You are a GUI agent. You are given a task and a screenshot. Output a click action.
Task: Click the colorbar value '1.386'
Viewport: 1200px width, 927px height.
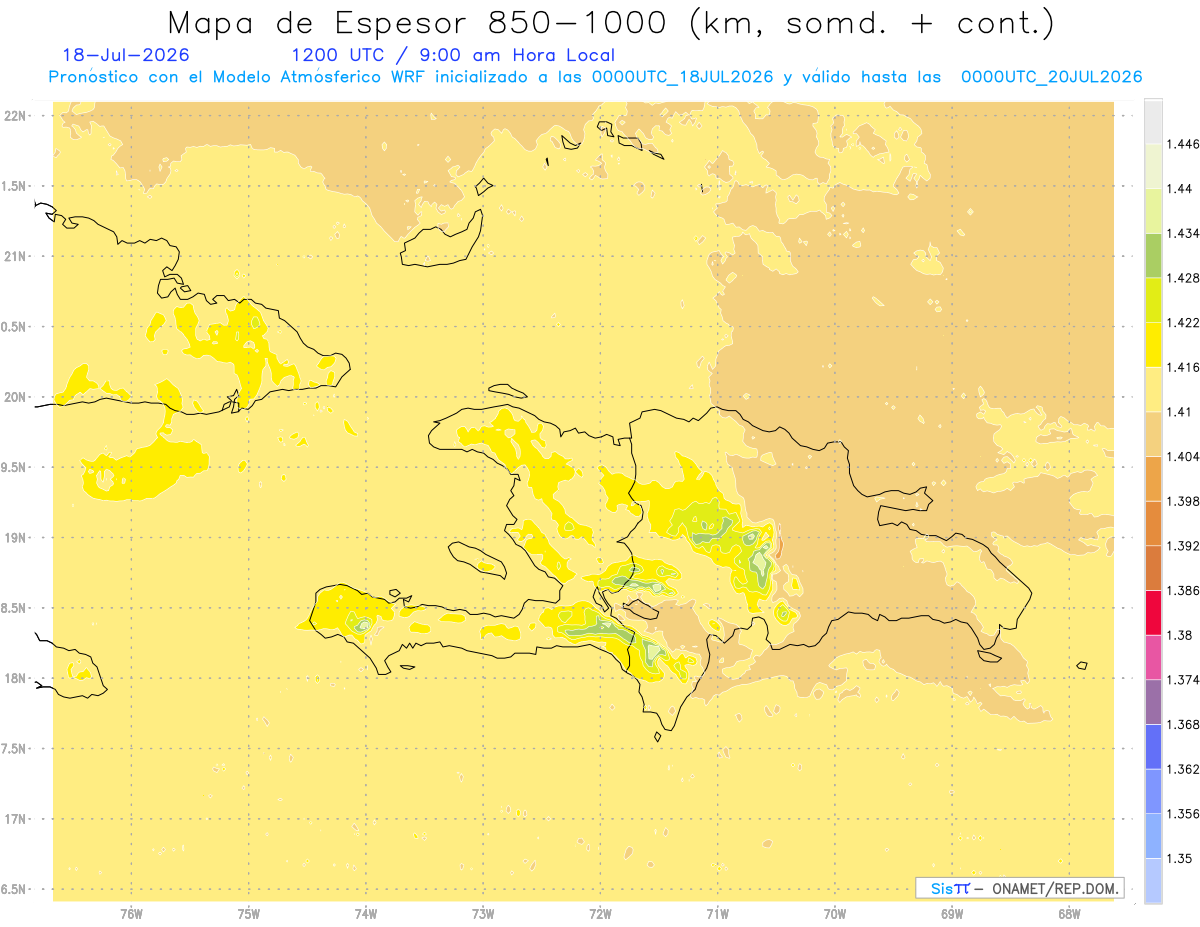click(1182, 590)
